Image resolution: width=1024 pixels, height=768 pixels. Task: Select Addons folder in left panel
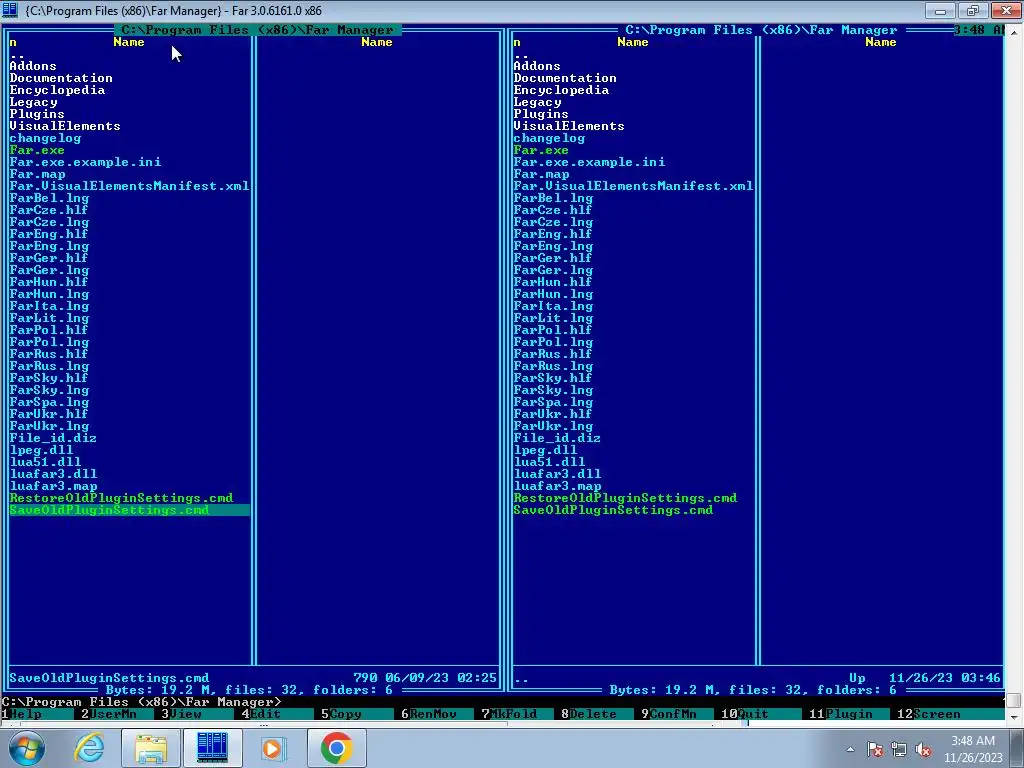click(33, 66)
